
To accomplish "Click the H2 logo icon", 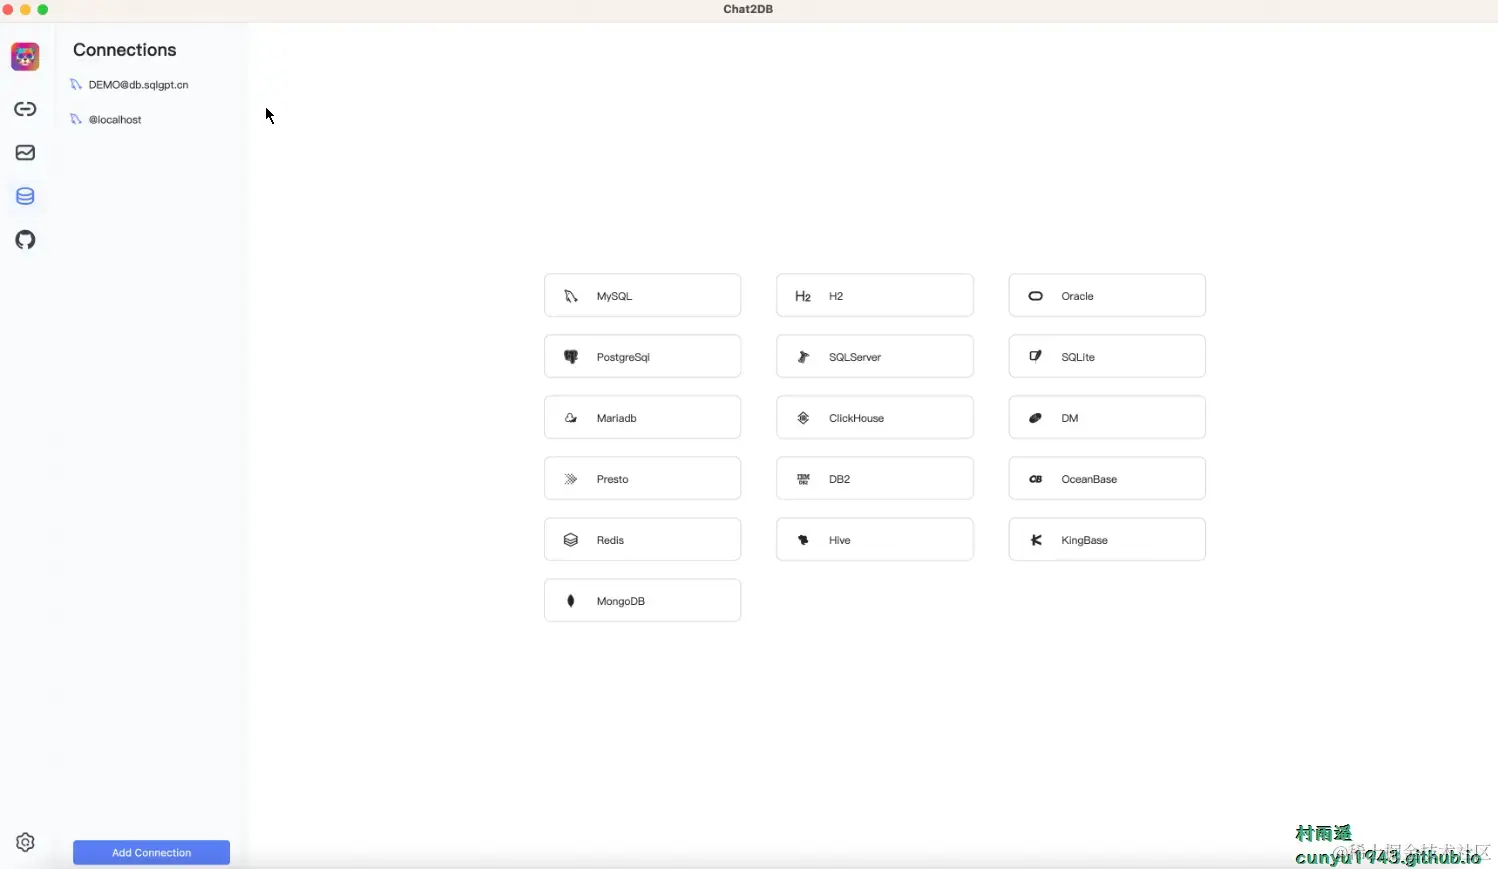I will [x=803, y=296].
